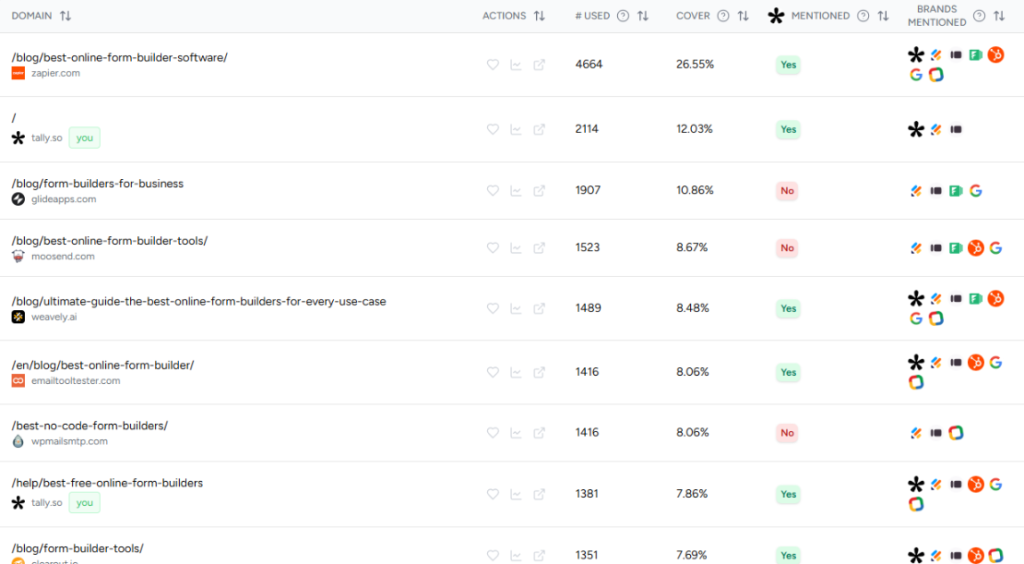Click help icon beside BRANDS MENTIONED header

(979, 16)
